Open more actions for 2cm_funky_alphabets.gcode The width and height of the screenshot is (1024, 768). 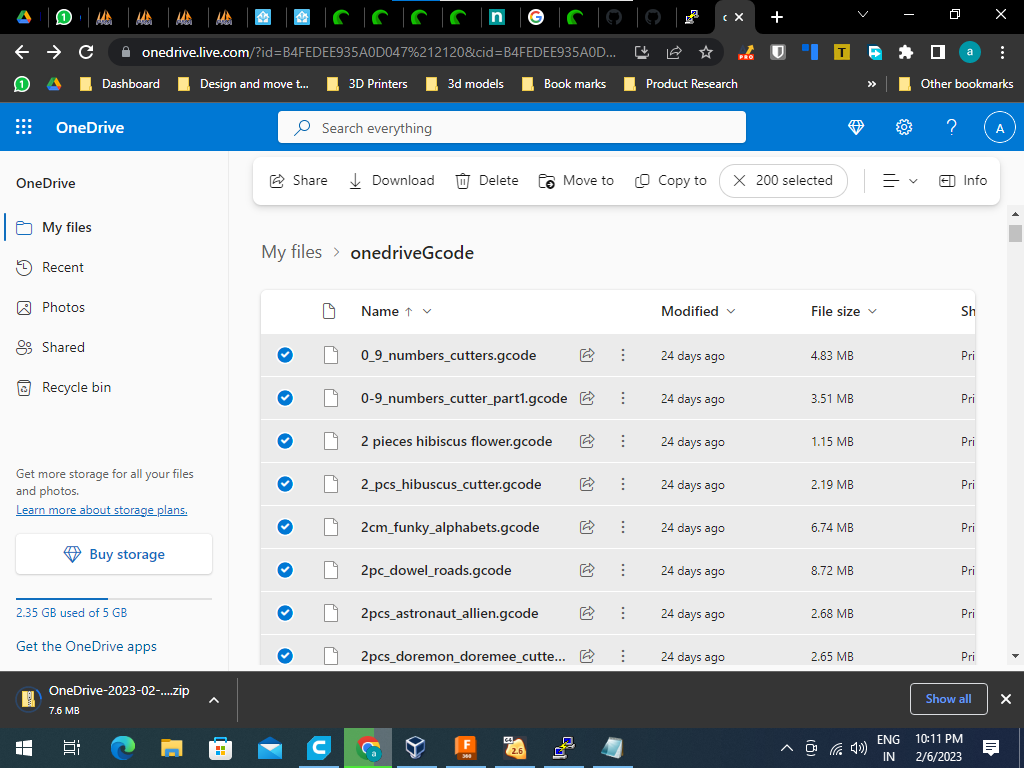pyautogui.click(x=622, y=527)
